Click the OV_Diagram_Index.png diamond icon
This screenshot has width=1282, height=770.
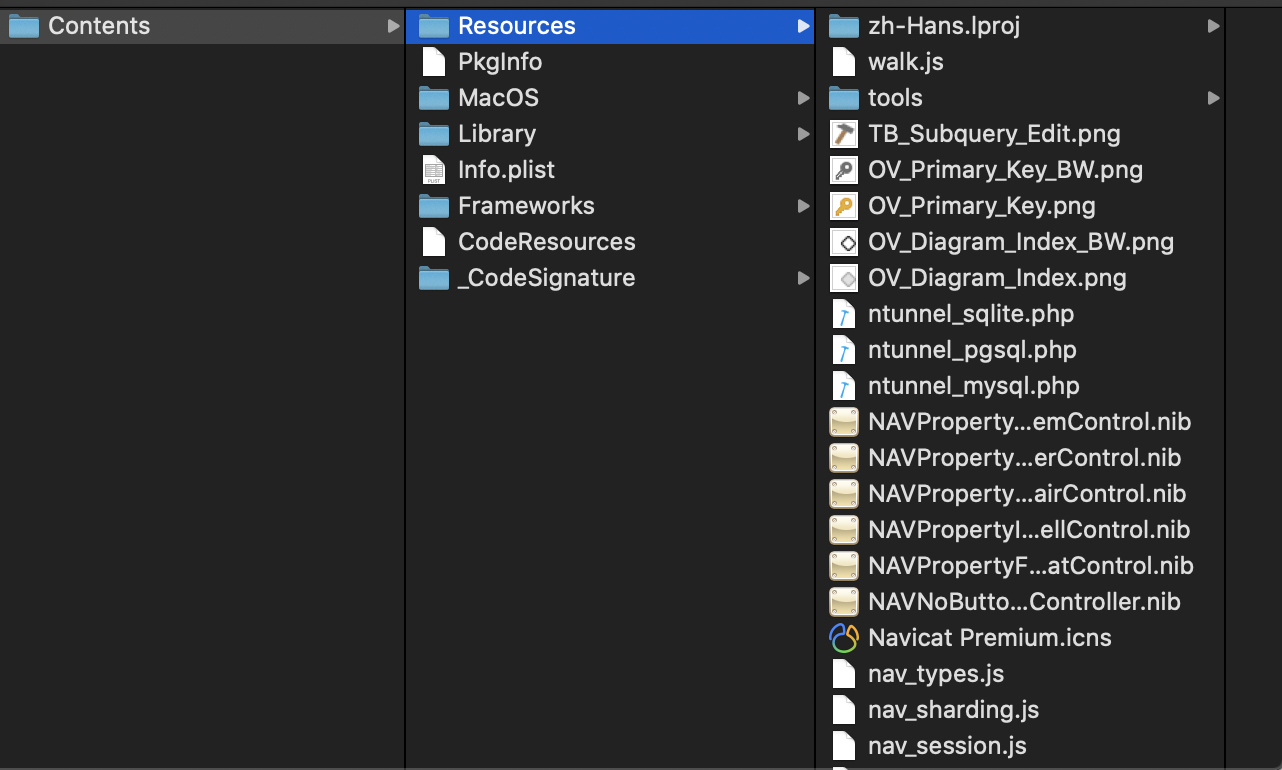point(845,278)
